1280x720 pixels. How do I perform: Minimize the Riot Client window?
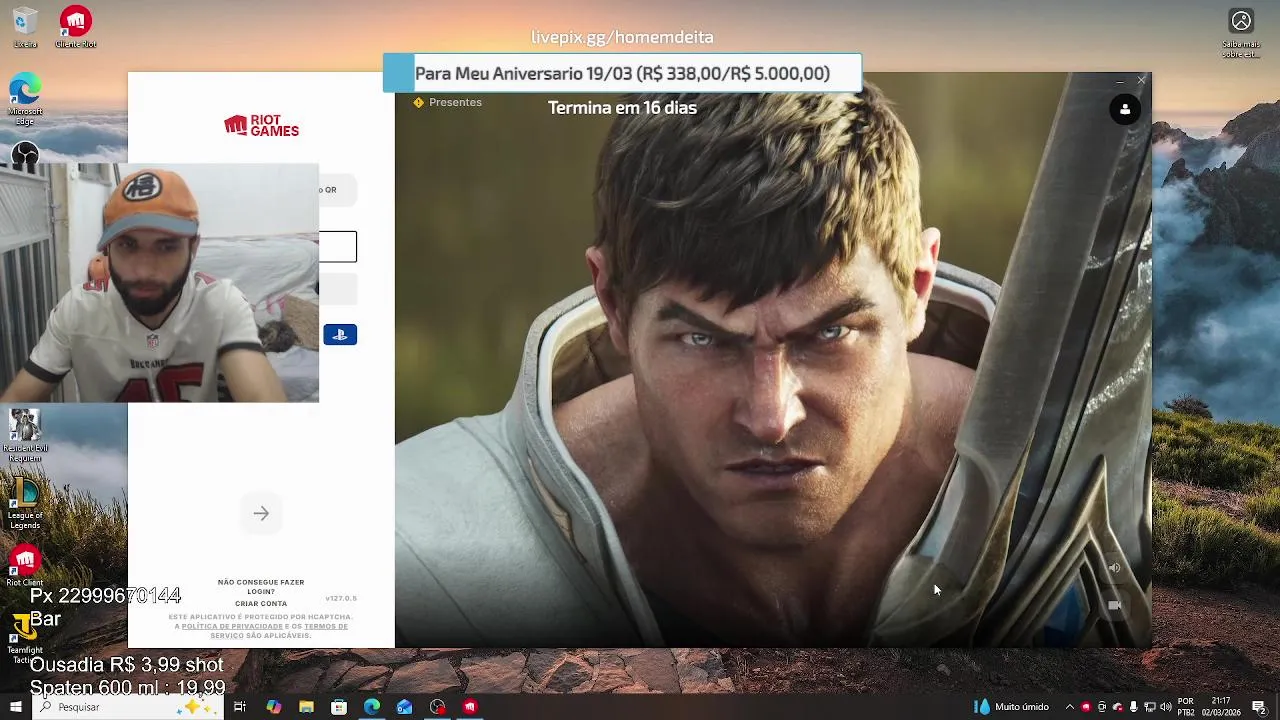tap(1120, 80)
